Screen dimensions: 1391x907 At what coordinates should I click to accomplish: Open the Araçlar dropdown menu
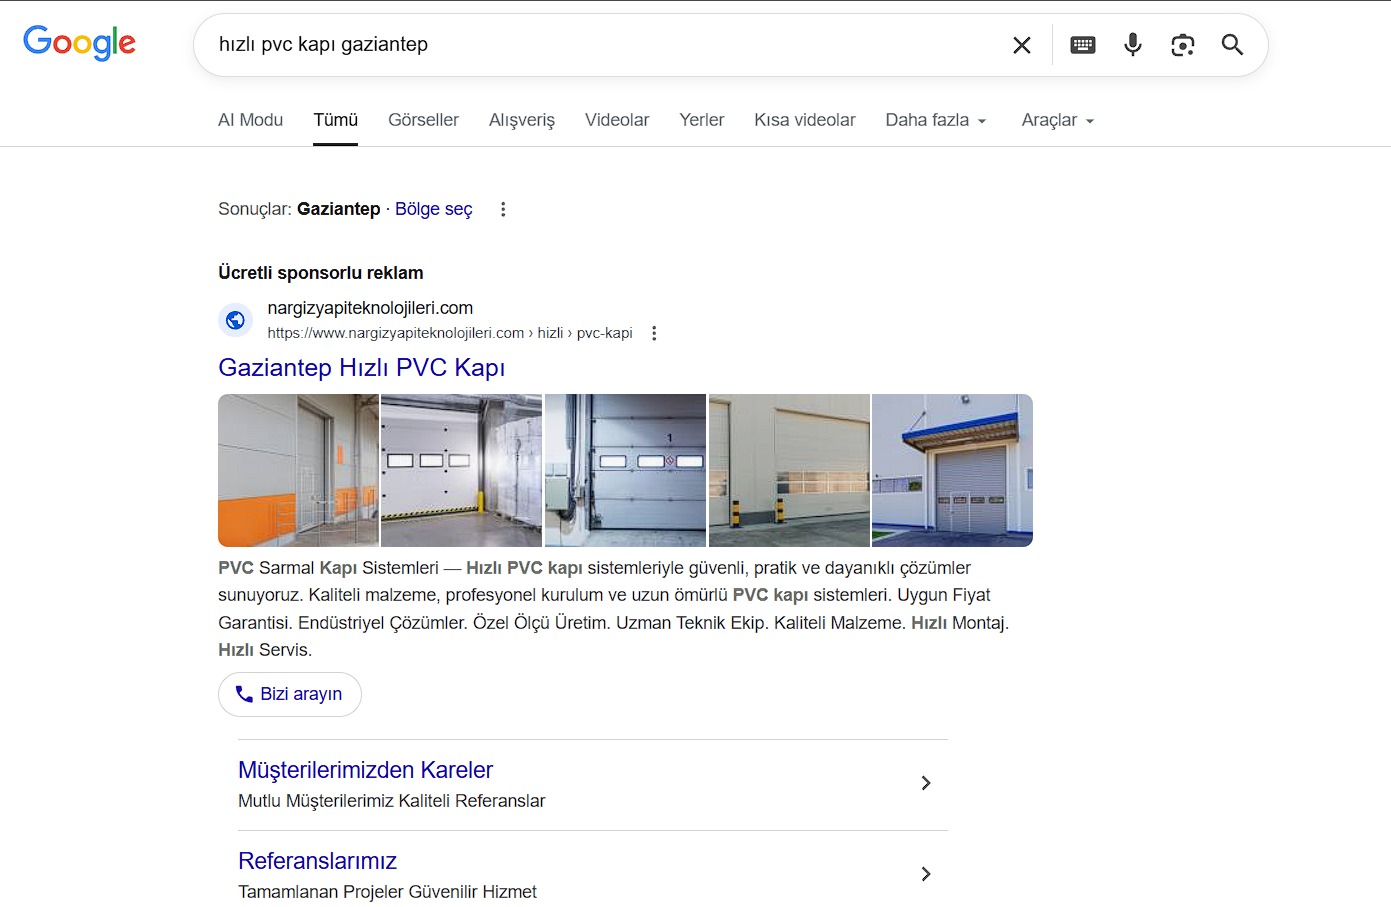tap(1057, 120)
